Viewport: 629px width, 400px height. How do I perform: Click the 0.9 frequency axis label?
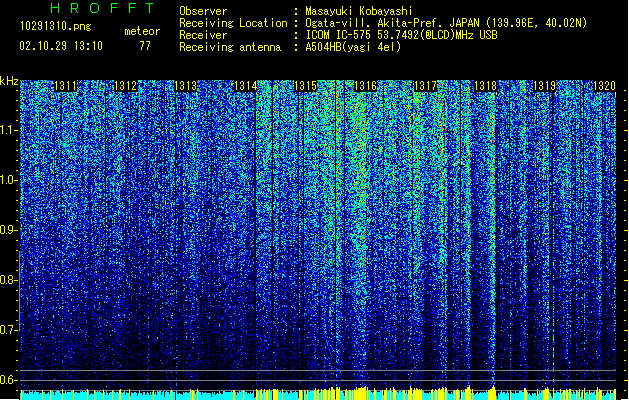pyautogui.click(x=9, y=230)
